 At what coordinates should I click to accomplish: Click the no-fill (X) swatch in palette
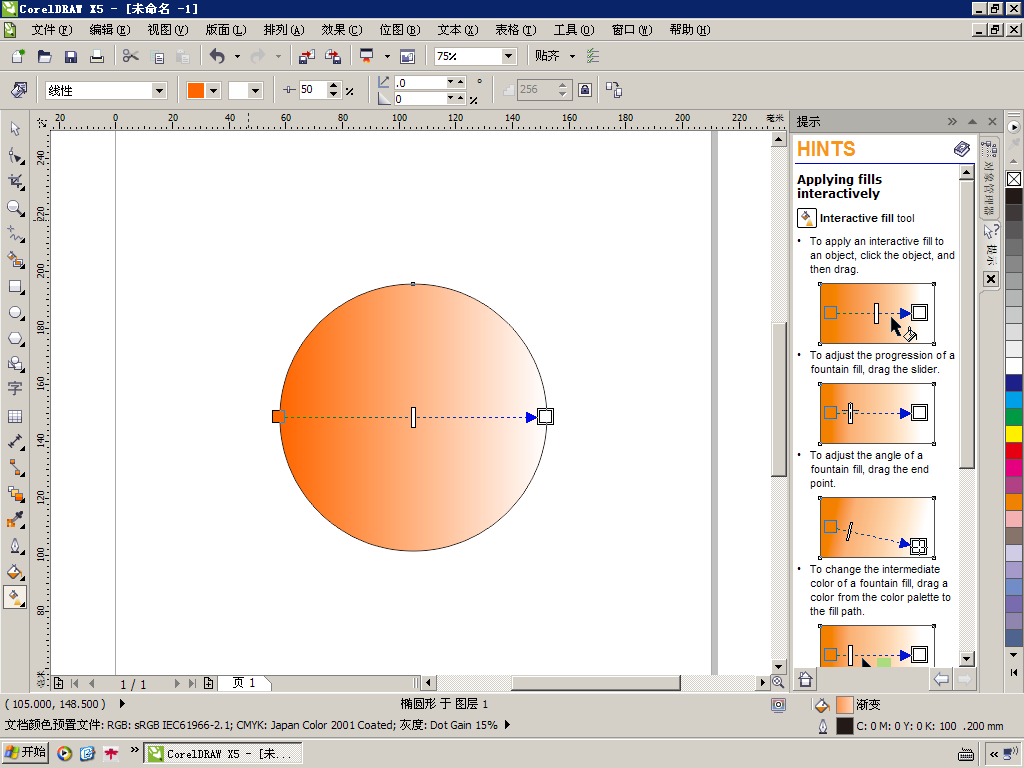1014,179
